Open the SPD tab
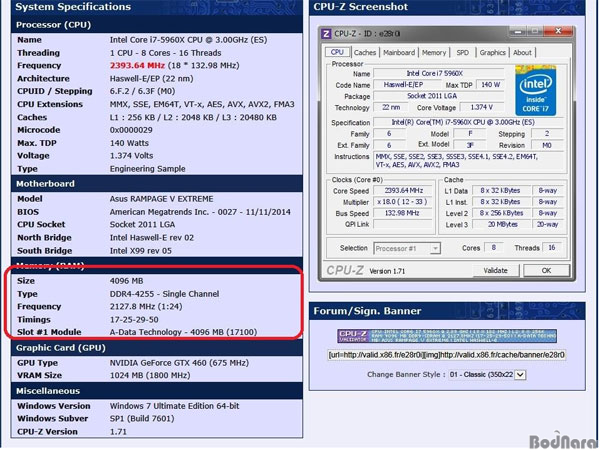600x452 pixels. pos(462,52)
